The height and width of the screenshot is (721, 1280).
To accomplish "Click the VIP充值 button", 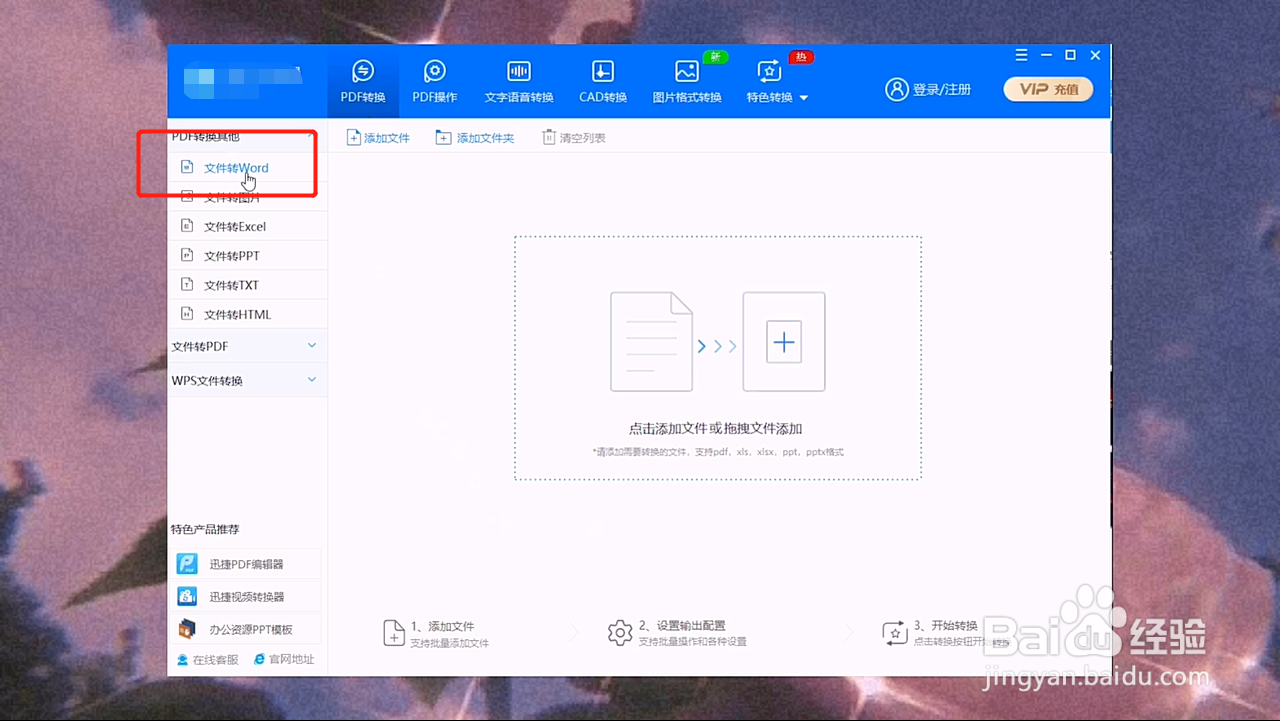I will pos(1048,89).
